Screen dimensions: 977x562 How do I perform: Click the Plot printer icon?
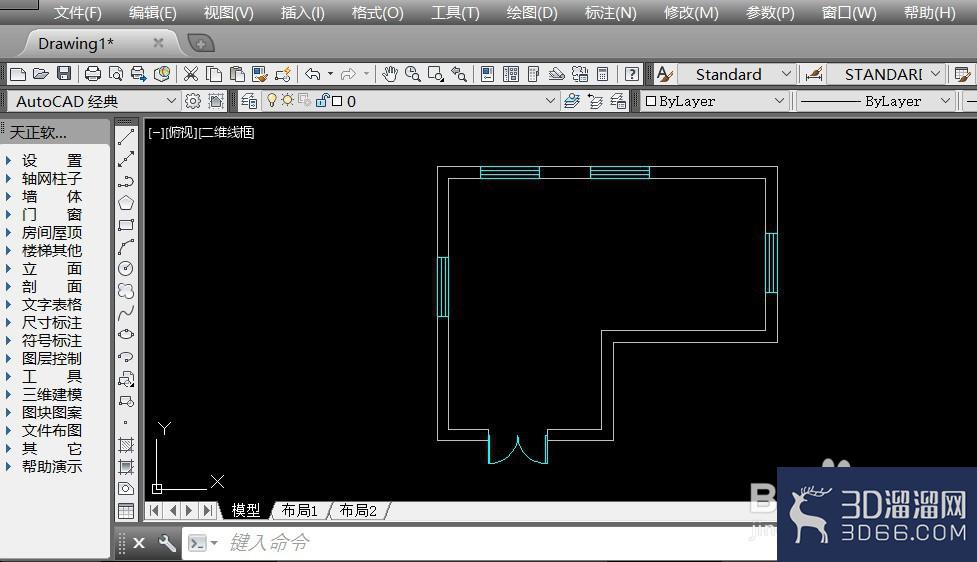(93, 74)
